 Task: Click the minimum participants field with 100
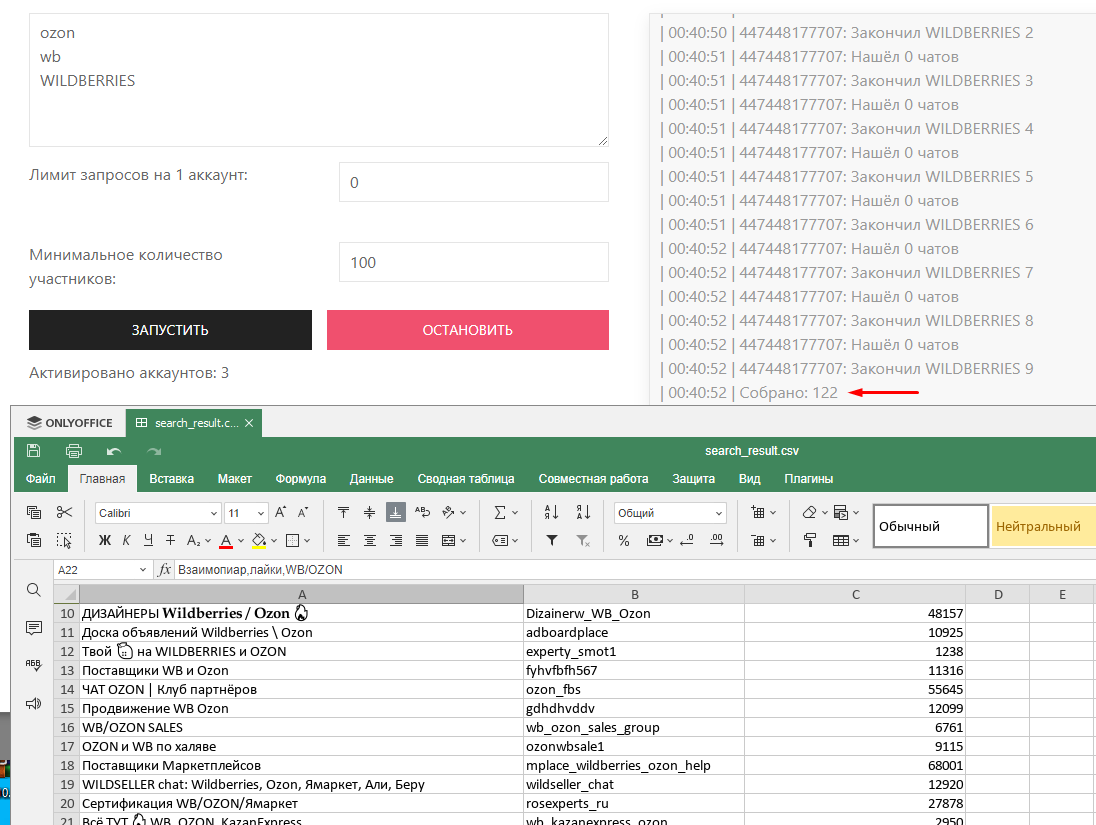point(473,263)
